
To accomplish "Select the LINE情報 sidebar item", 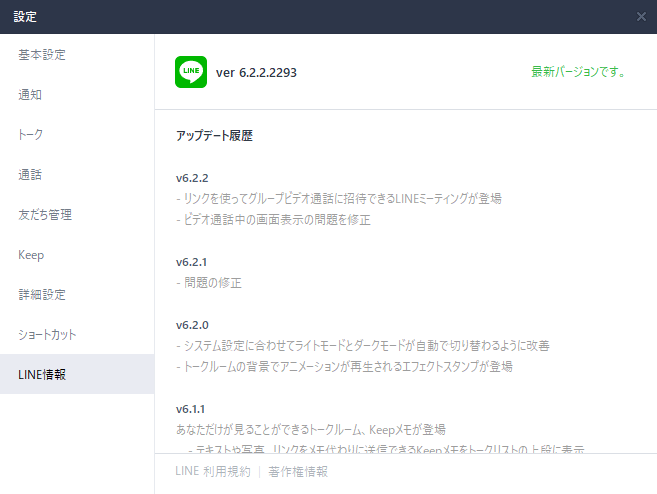I will click(x=77, y=374).
